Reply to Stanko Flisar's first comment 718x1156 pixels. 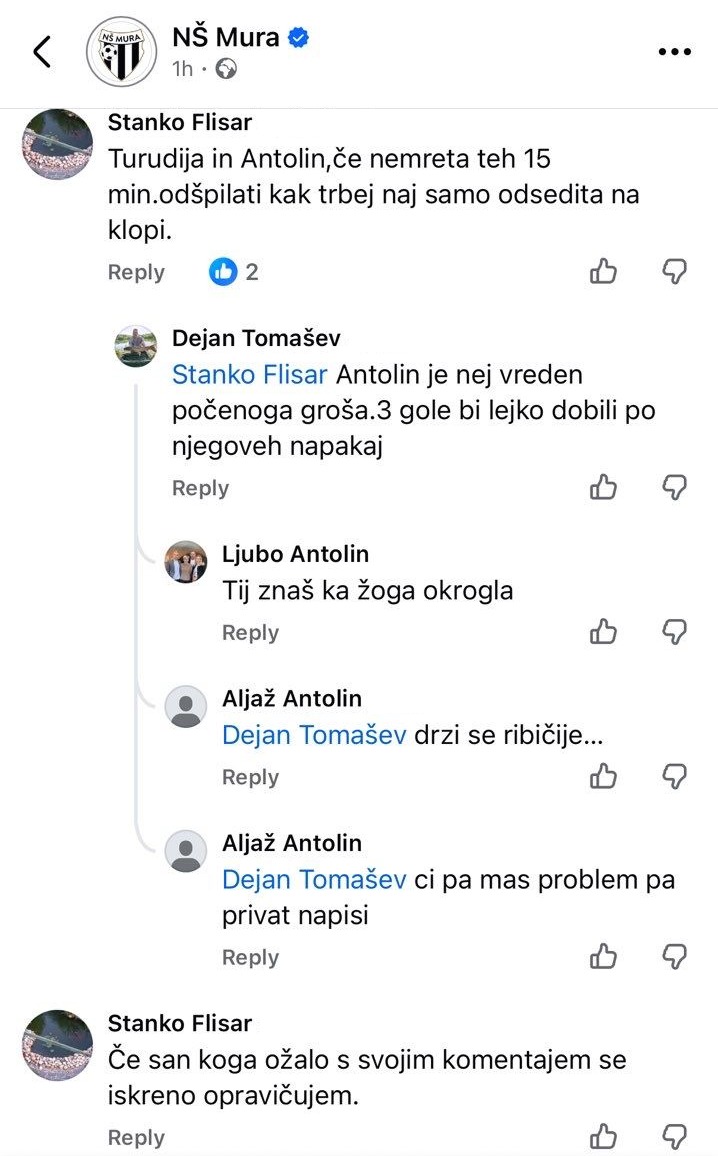click(x=136, y=272)
